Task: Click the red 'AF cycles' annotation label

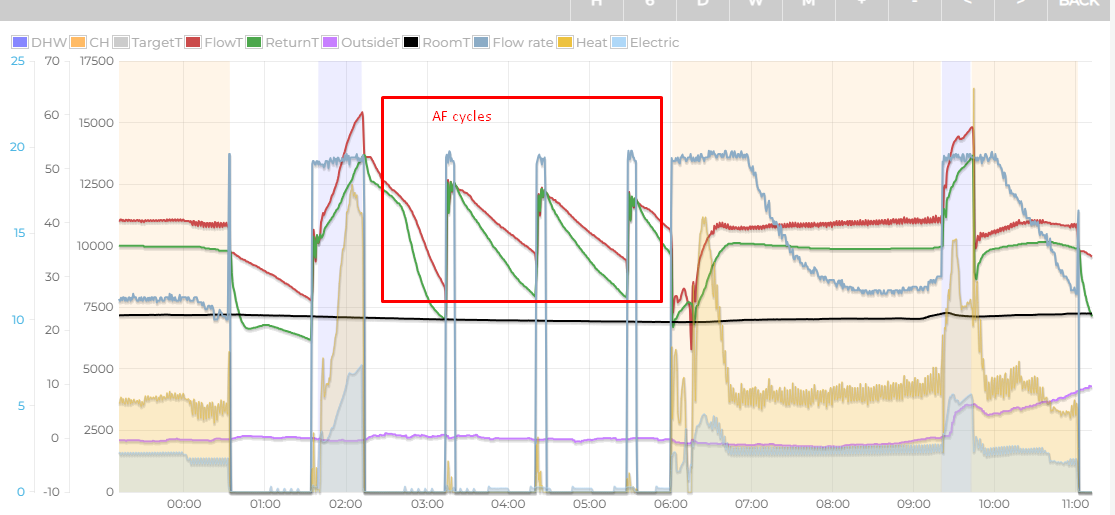Action: click(x=461, y=117)
